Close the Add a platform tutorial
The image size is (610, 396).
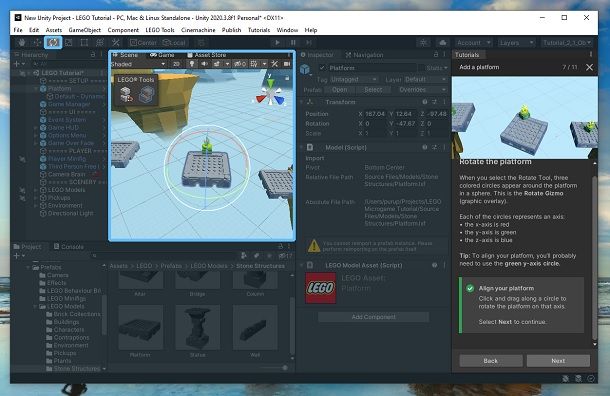pyautogui.click(x=589, y=67)
